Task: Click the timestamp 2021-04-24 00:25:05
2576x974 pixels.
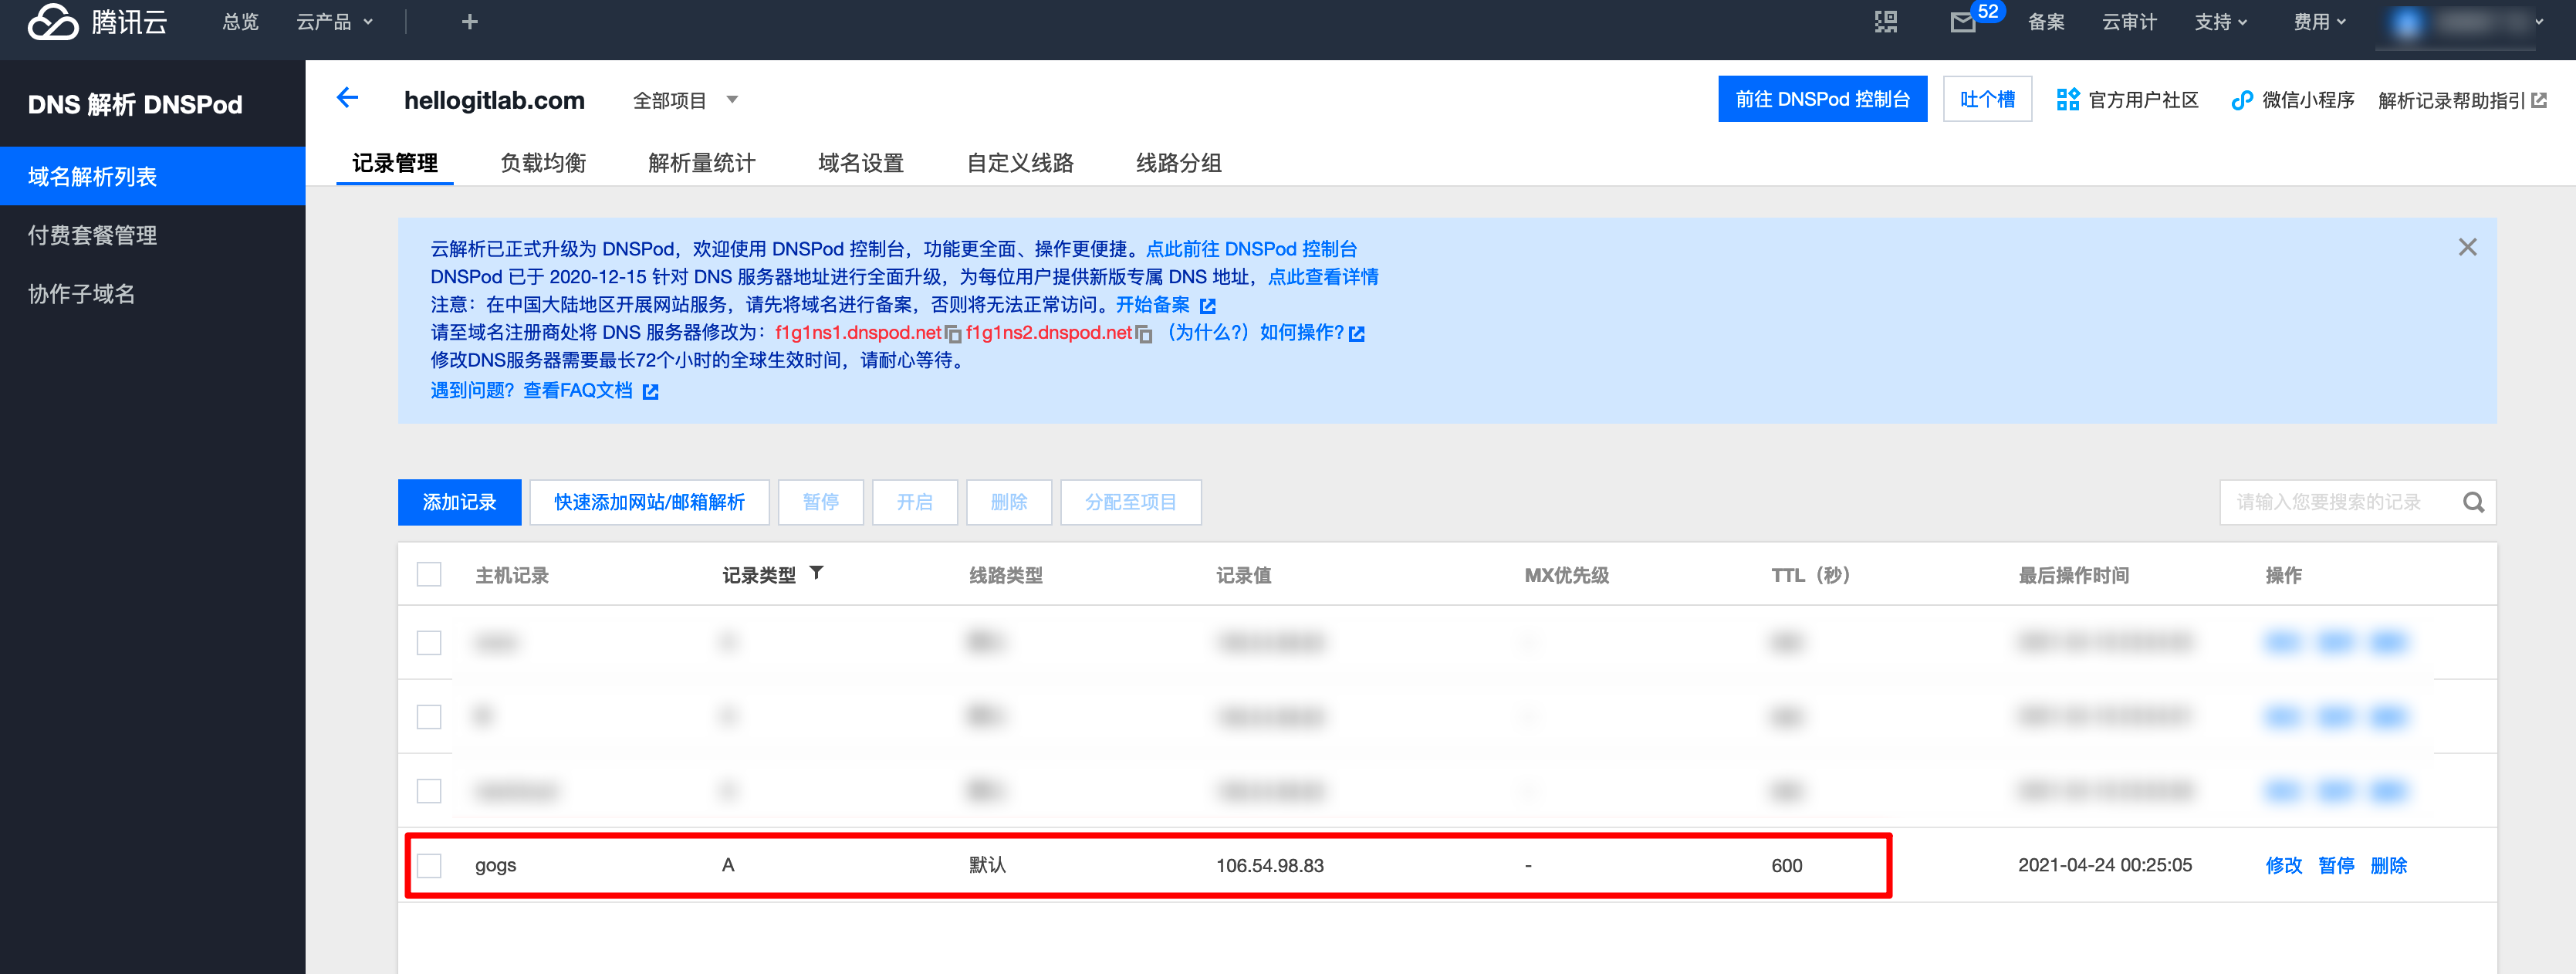Action: pyautogui.click(x=2104, y=865)
